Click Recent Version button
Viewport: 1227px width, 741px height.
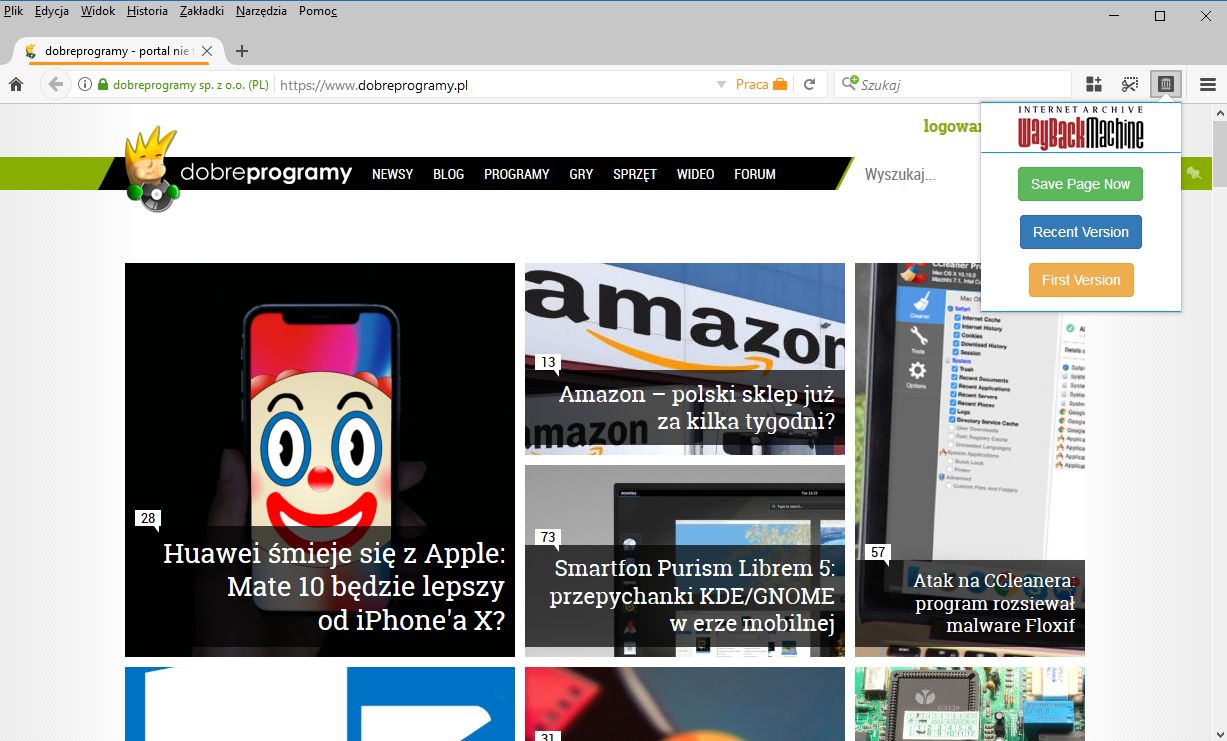tap(1080, 232)
